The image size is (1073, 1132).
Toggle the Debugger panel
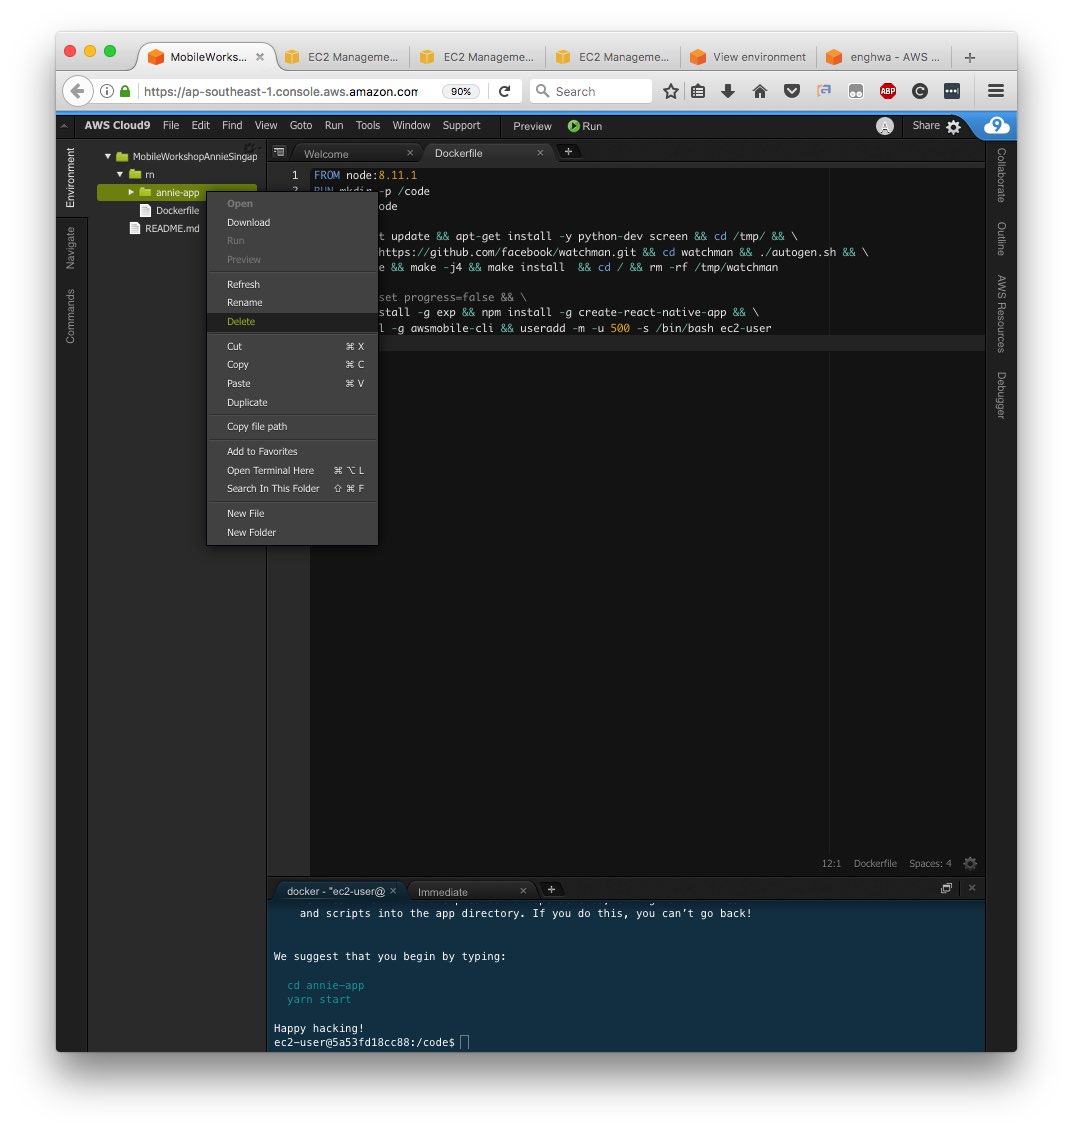click(x=1001, y=396)
